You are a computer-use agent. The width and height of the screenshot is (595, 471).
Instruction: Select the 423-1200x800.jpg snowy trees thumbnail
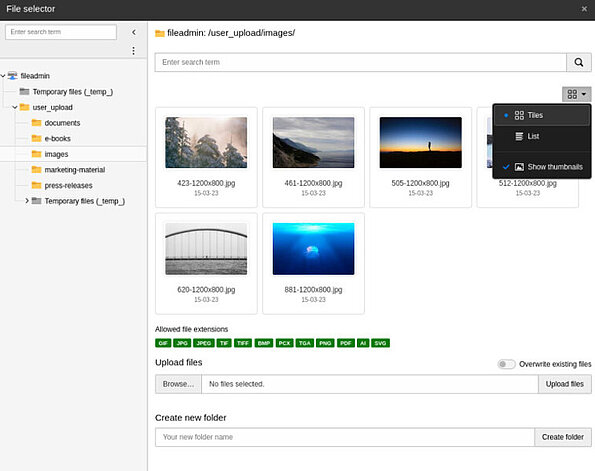tap(206, 142)
